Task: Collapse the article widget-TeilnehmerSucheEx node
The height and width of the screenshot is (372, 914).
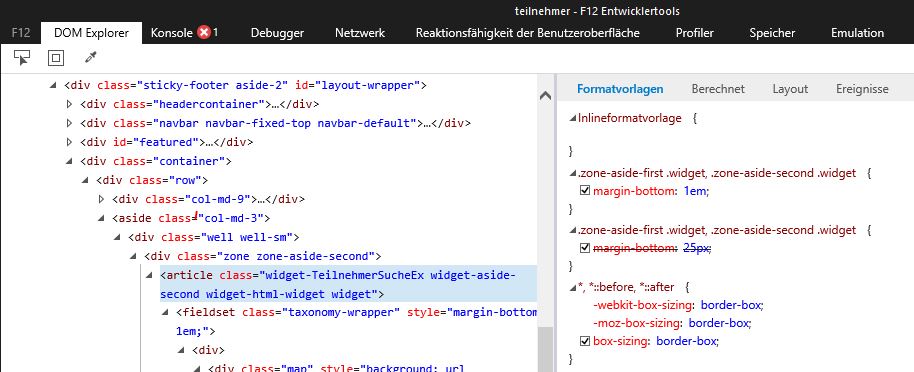Action: tap(149, 275)
